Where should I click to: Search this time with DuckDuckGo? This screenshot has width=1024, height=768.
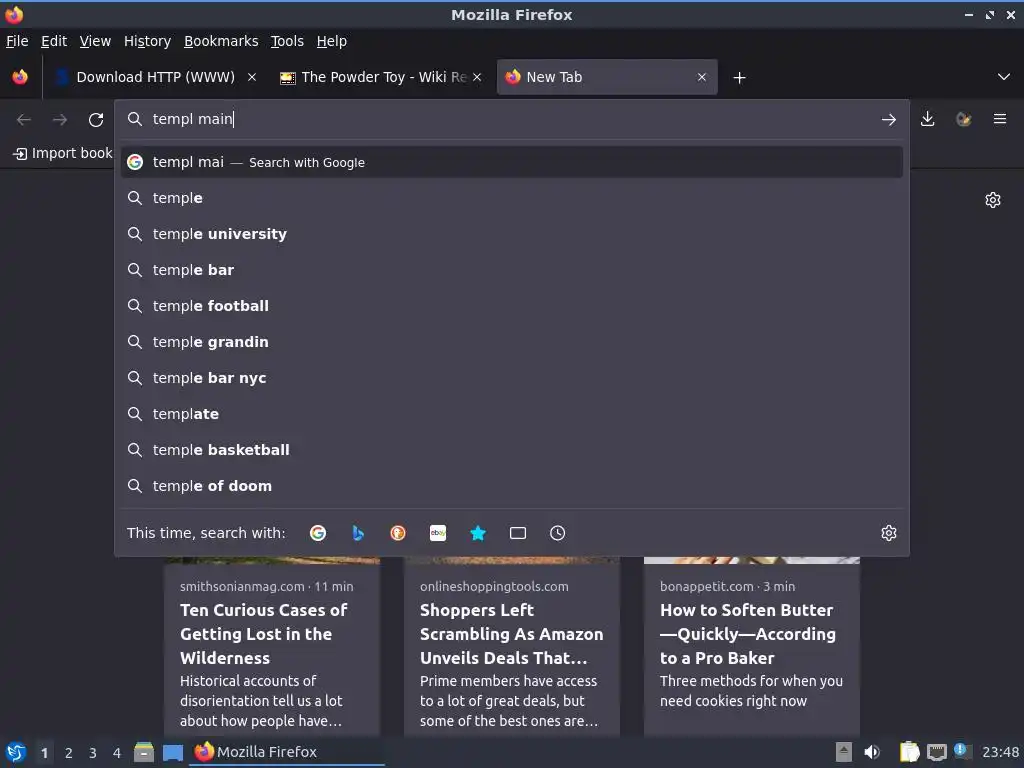(398, 533)
